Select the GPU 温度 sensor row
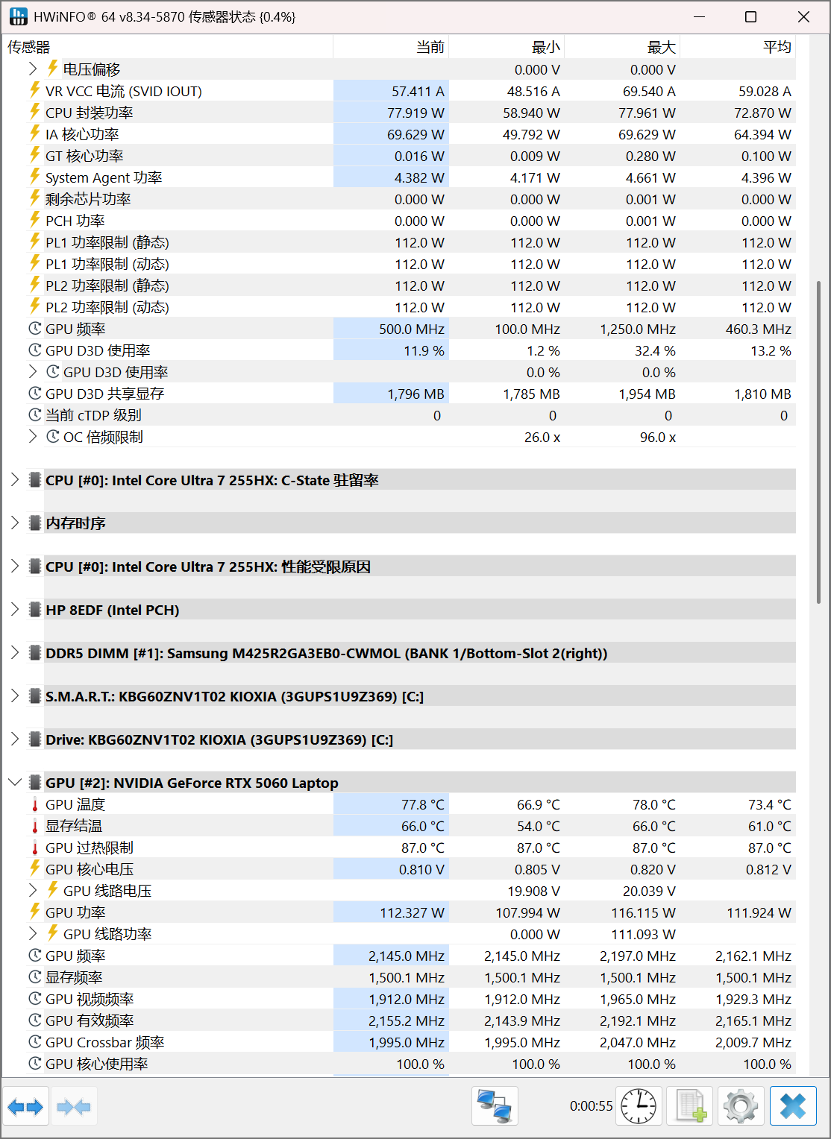 411,804
